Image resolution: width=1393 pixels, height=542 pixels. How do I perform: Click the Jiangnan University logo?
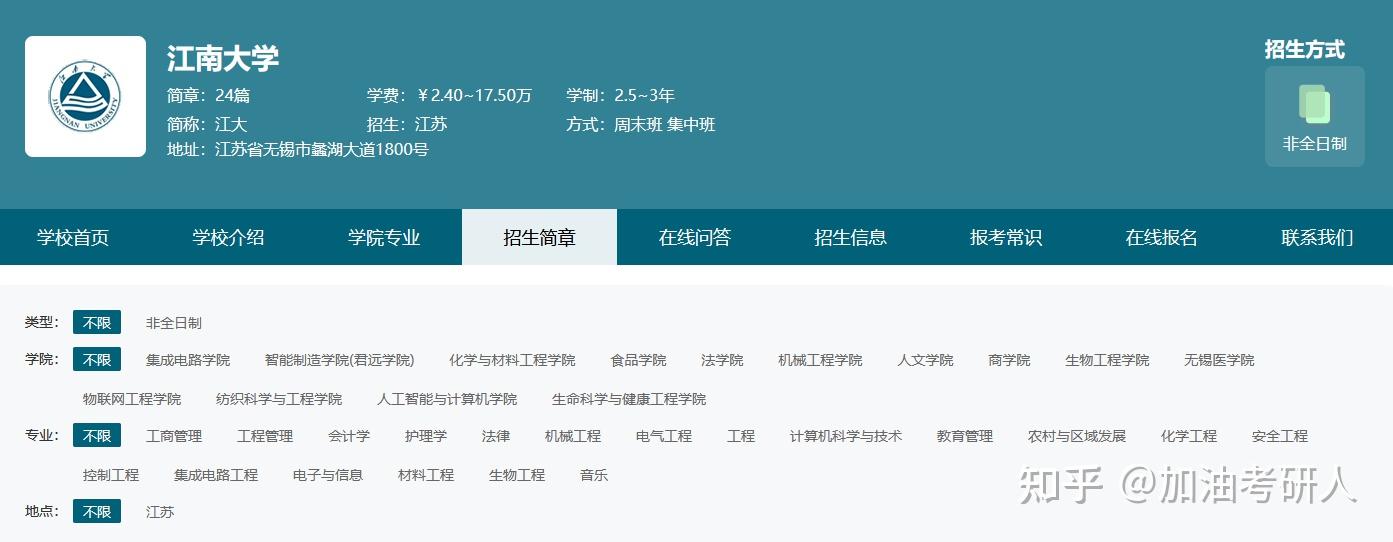[85, 97]
